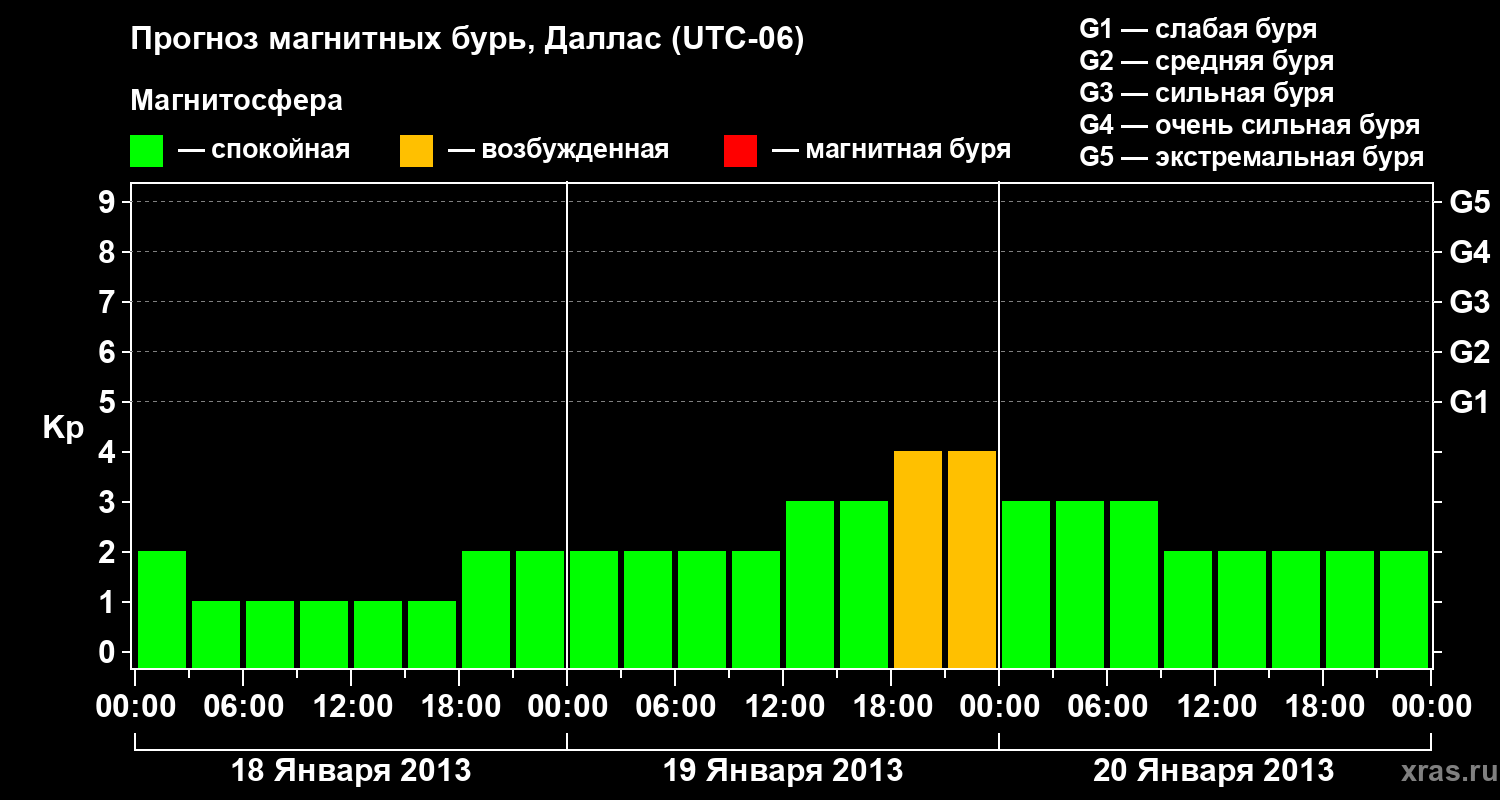Click the green 'спокойная' legend swatch
This screenshot has width=1500, height=800.
point(147,151)
